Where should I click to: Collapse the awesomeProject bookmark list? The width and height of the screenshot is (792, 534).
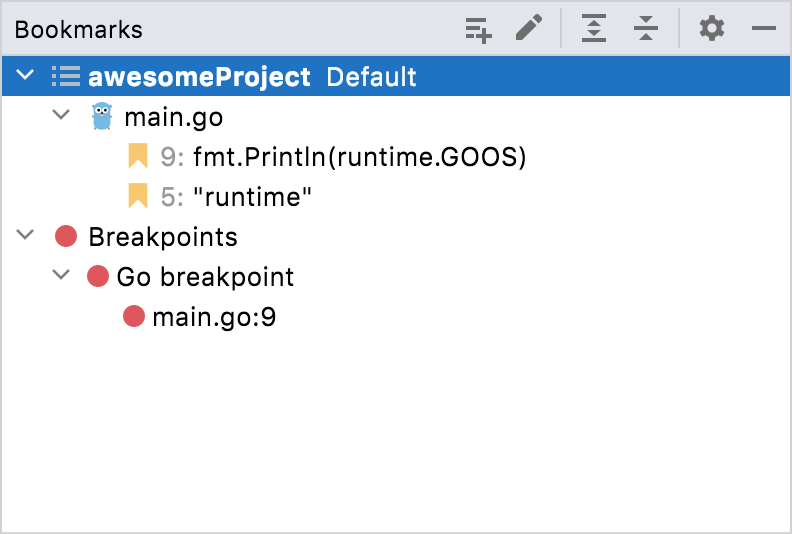25,76
